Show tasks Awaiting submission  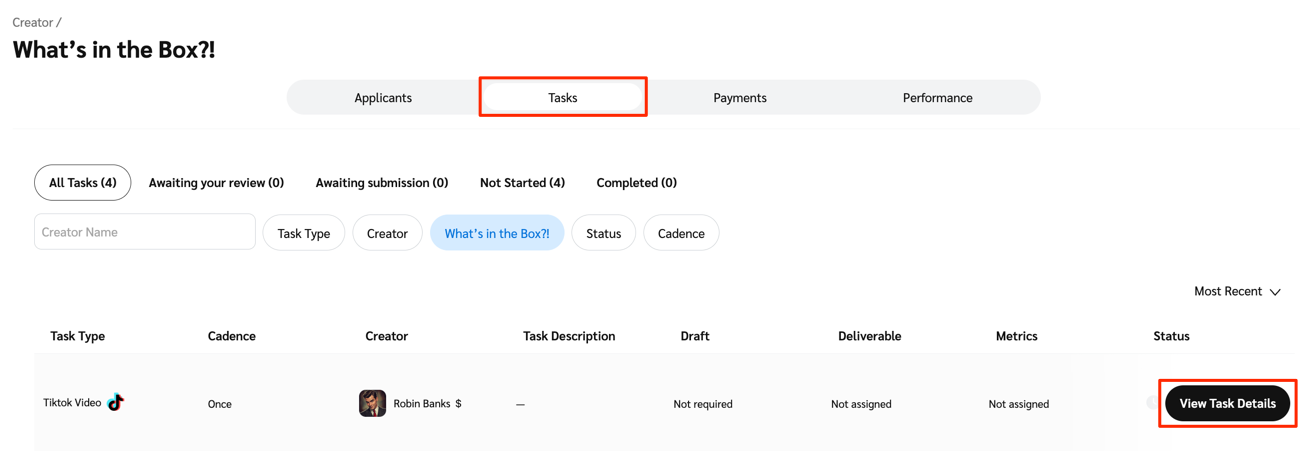pos(381,183)
